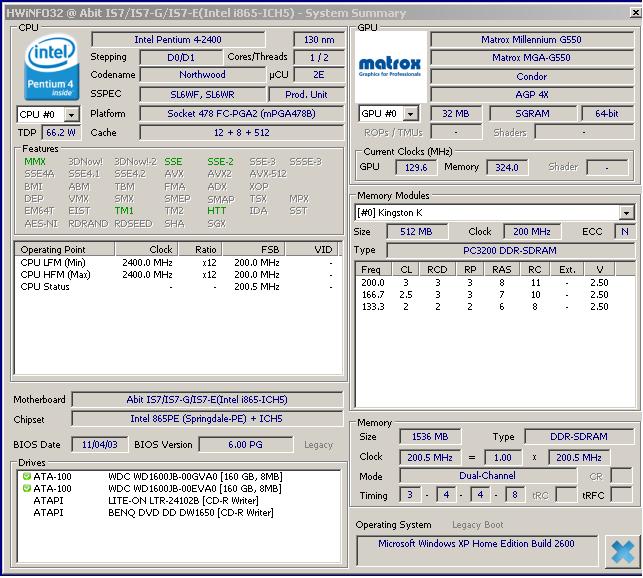
Task: Click the Operating Point column header
Action: point(65,249)
